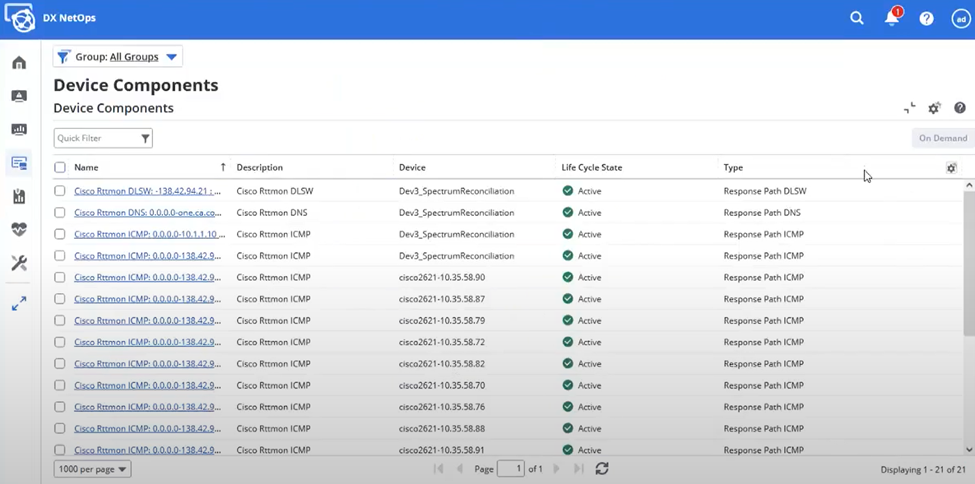Open the health heartbeat icon in sidebar
975x484 pixels.
pos(19,230)
